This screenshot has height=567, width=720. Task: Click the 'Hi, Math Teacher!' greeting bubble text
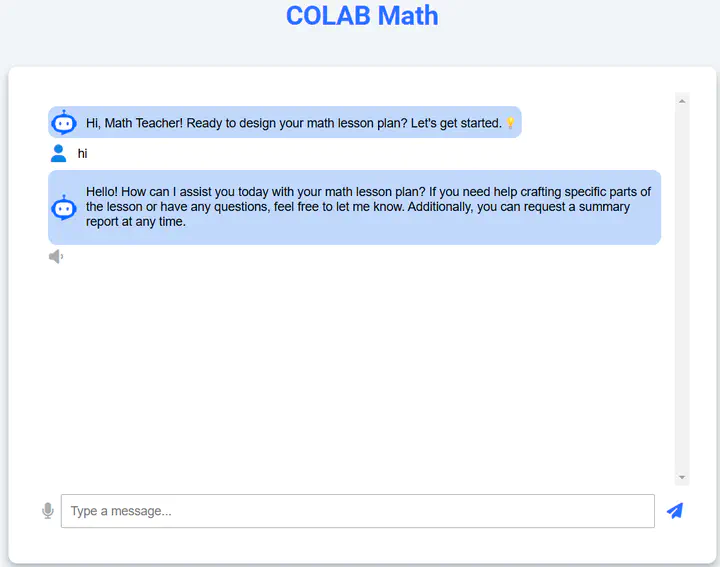click(x=294, y=123)
